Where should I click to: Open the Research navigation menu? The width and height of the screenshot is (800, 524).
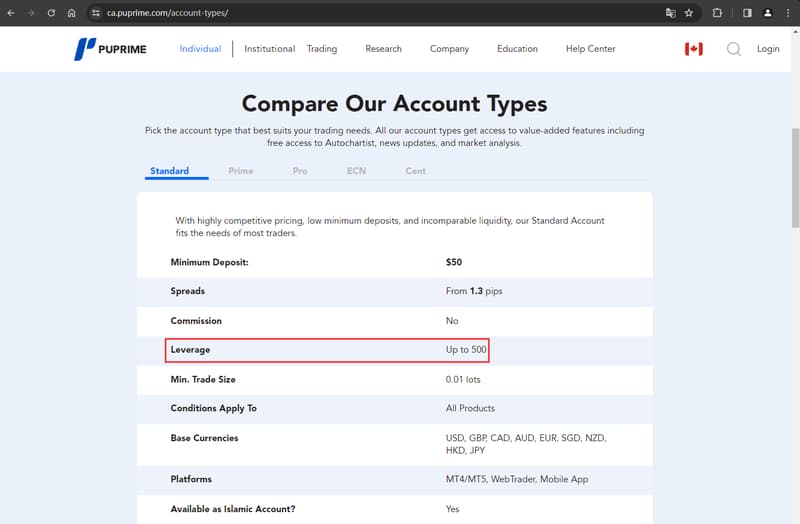pos(383,49)
